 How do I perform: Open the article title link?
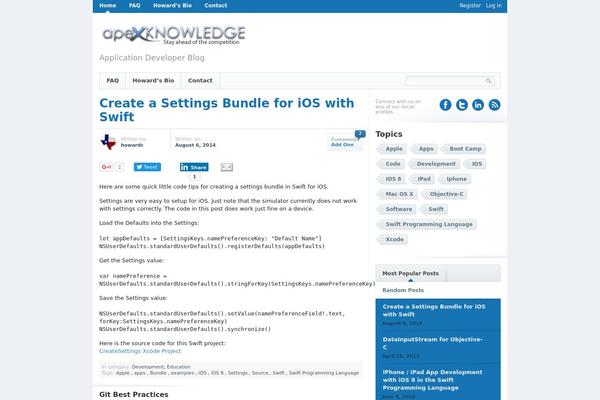pos(227,109)
